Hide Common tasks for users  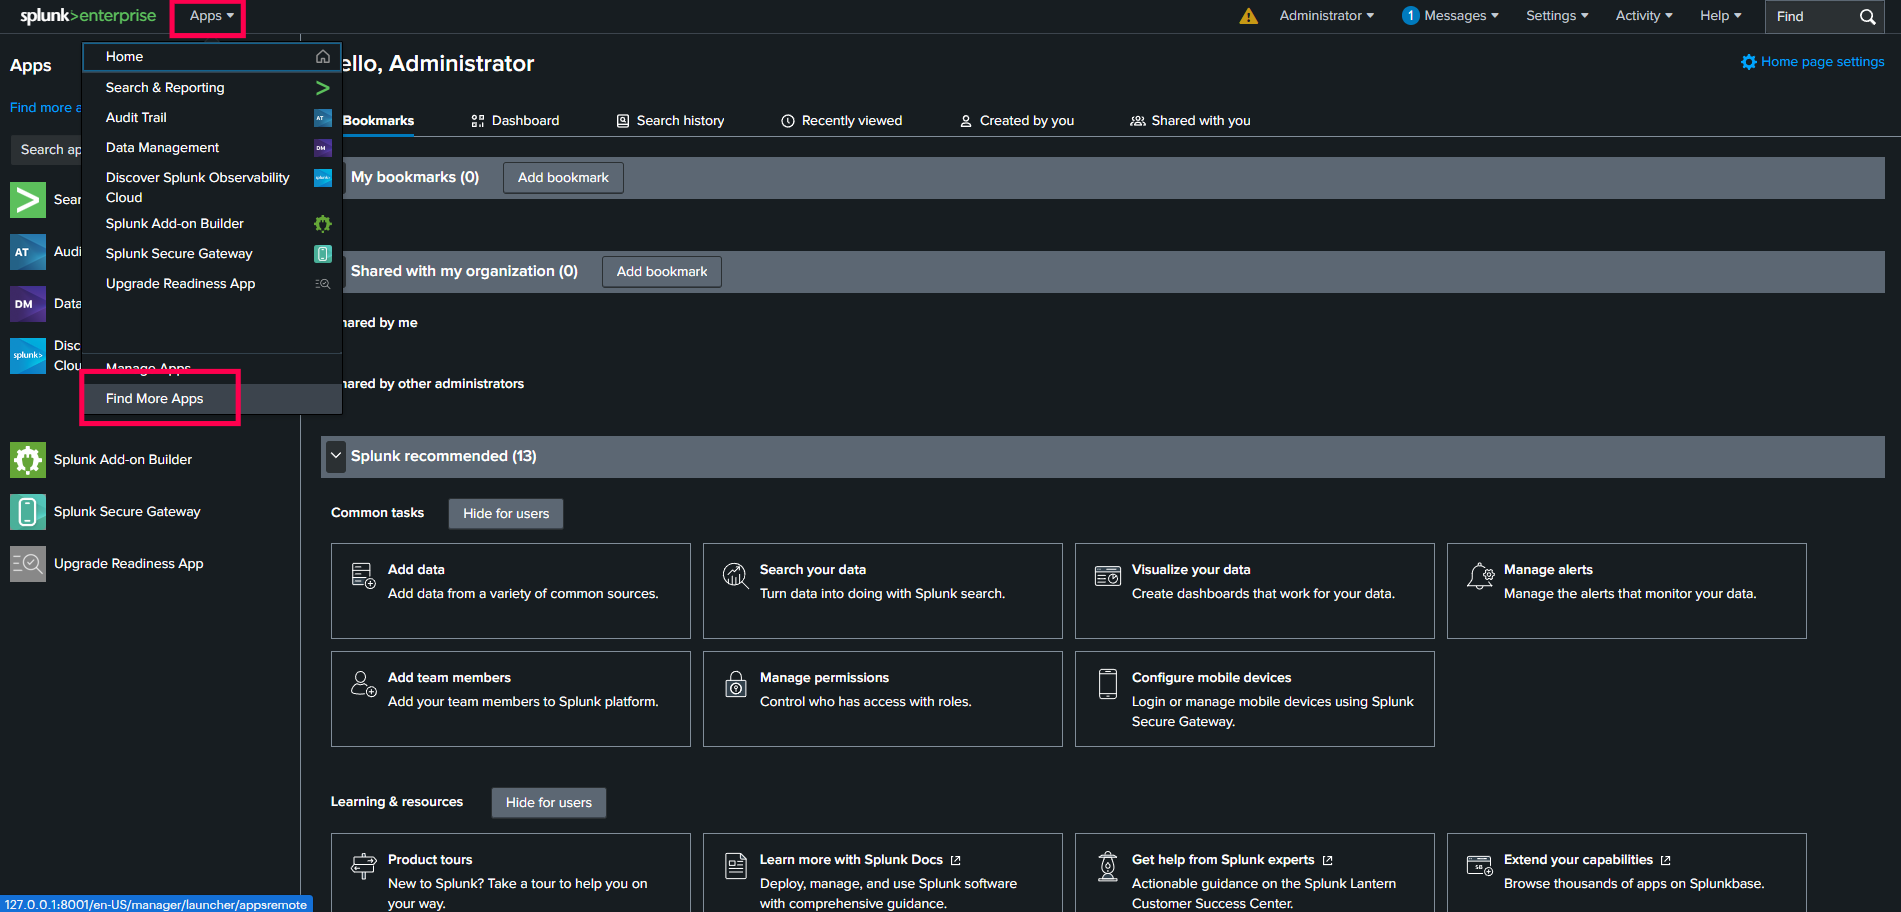[x=505, y=513]
